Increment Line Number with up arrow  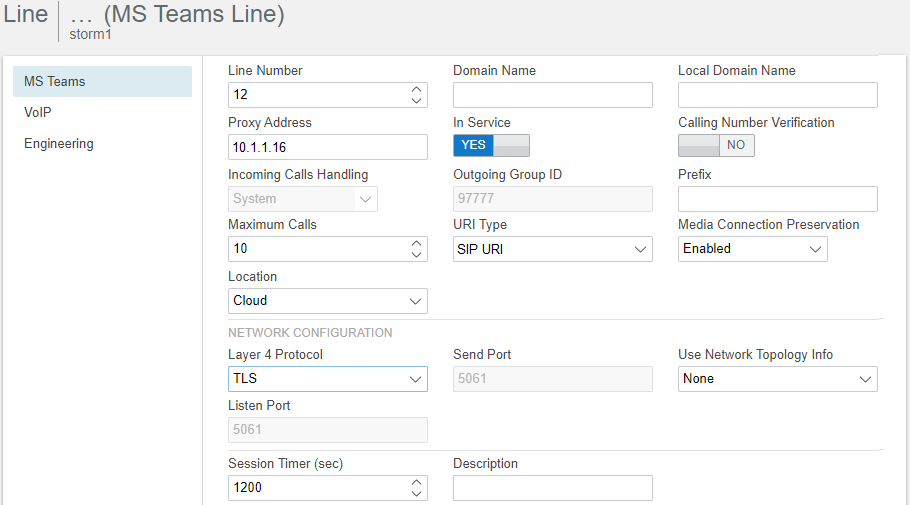pyautogui.click(x=416, y=89)
